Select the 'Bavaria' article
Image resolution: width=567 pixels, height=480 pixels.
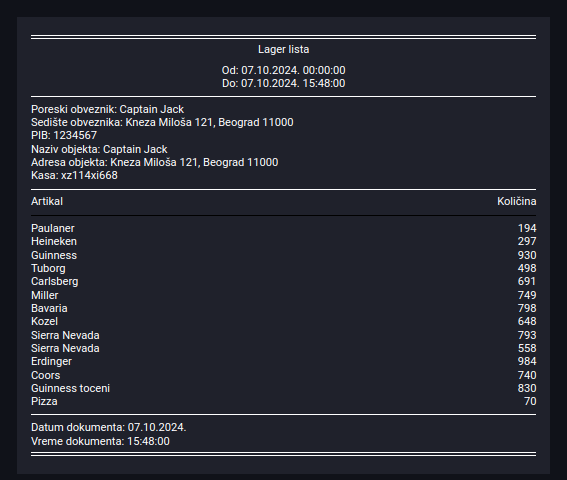(49, 308)
